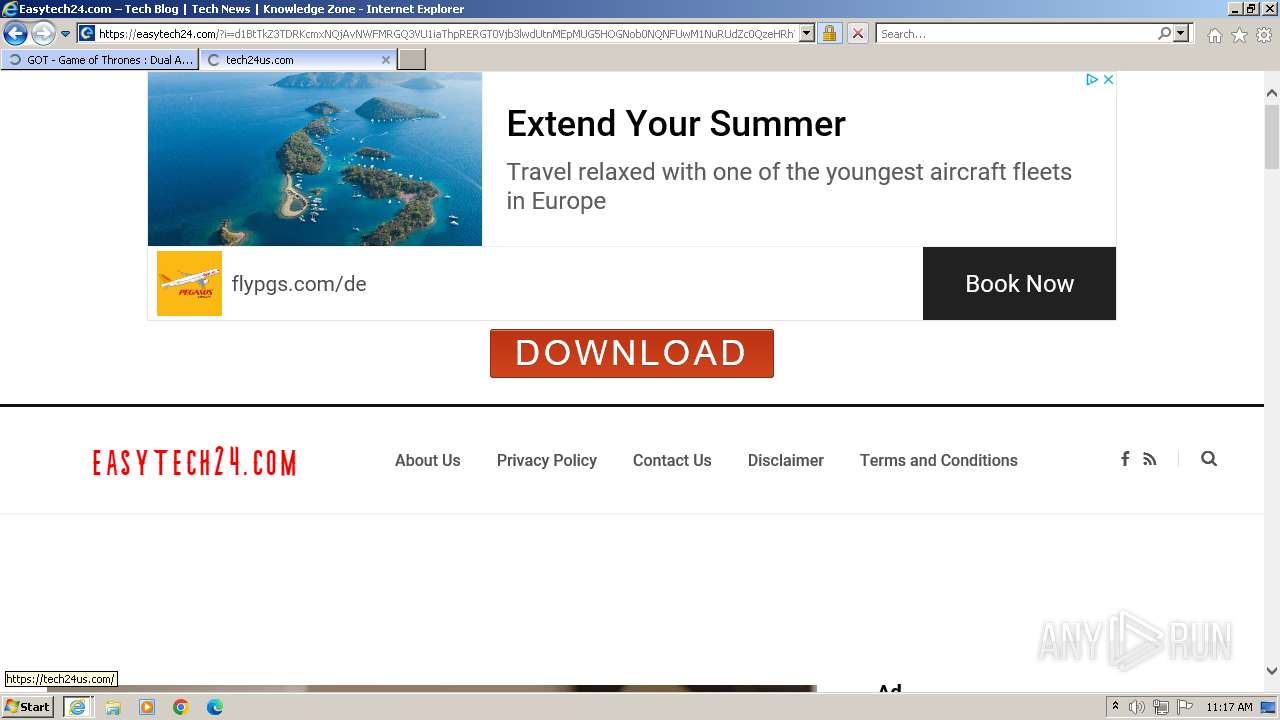Click Internet Explorer taskbar icon
1280x720 pixels.
click(77, 707)
